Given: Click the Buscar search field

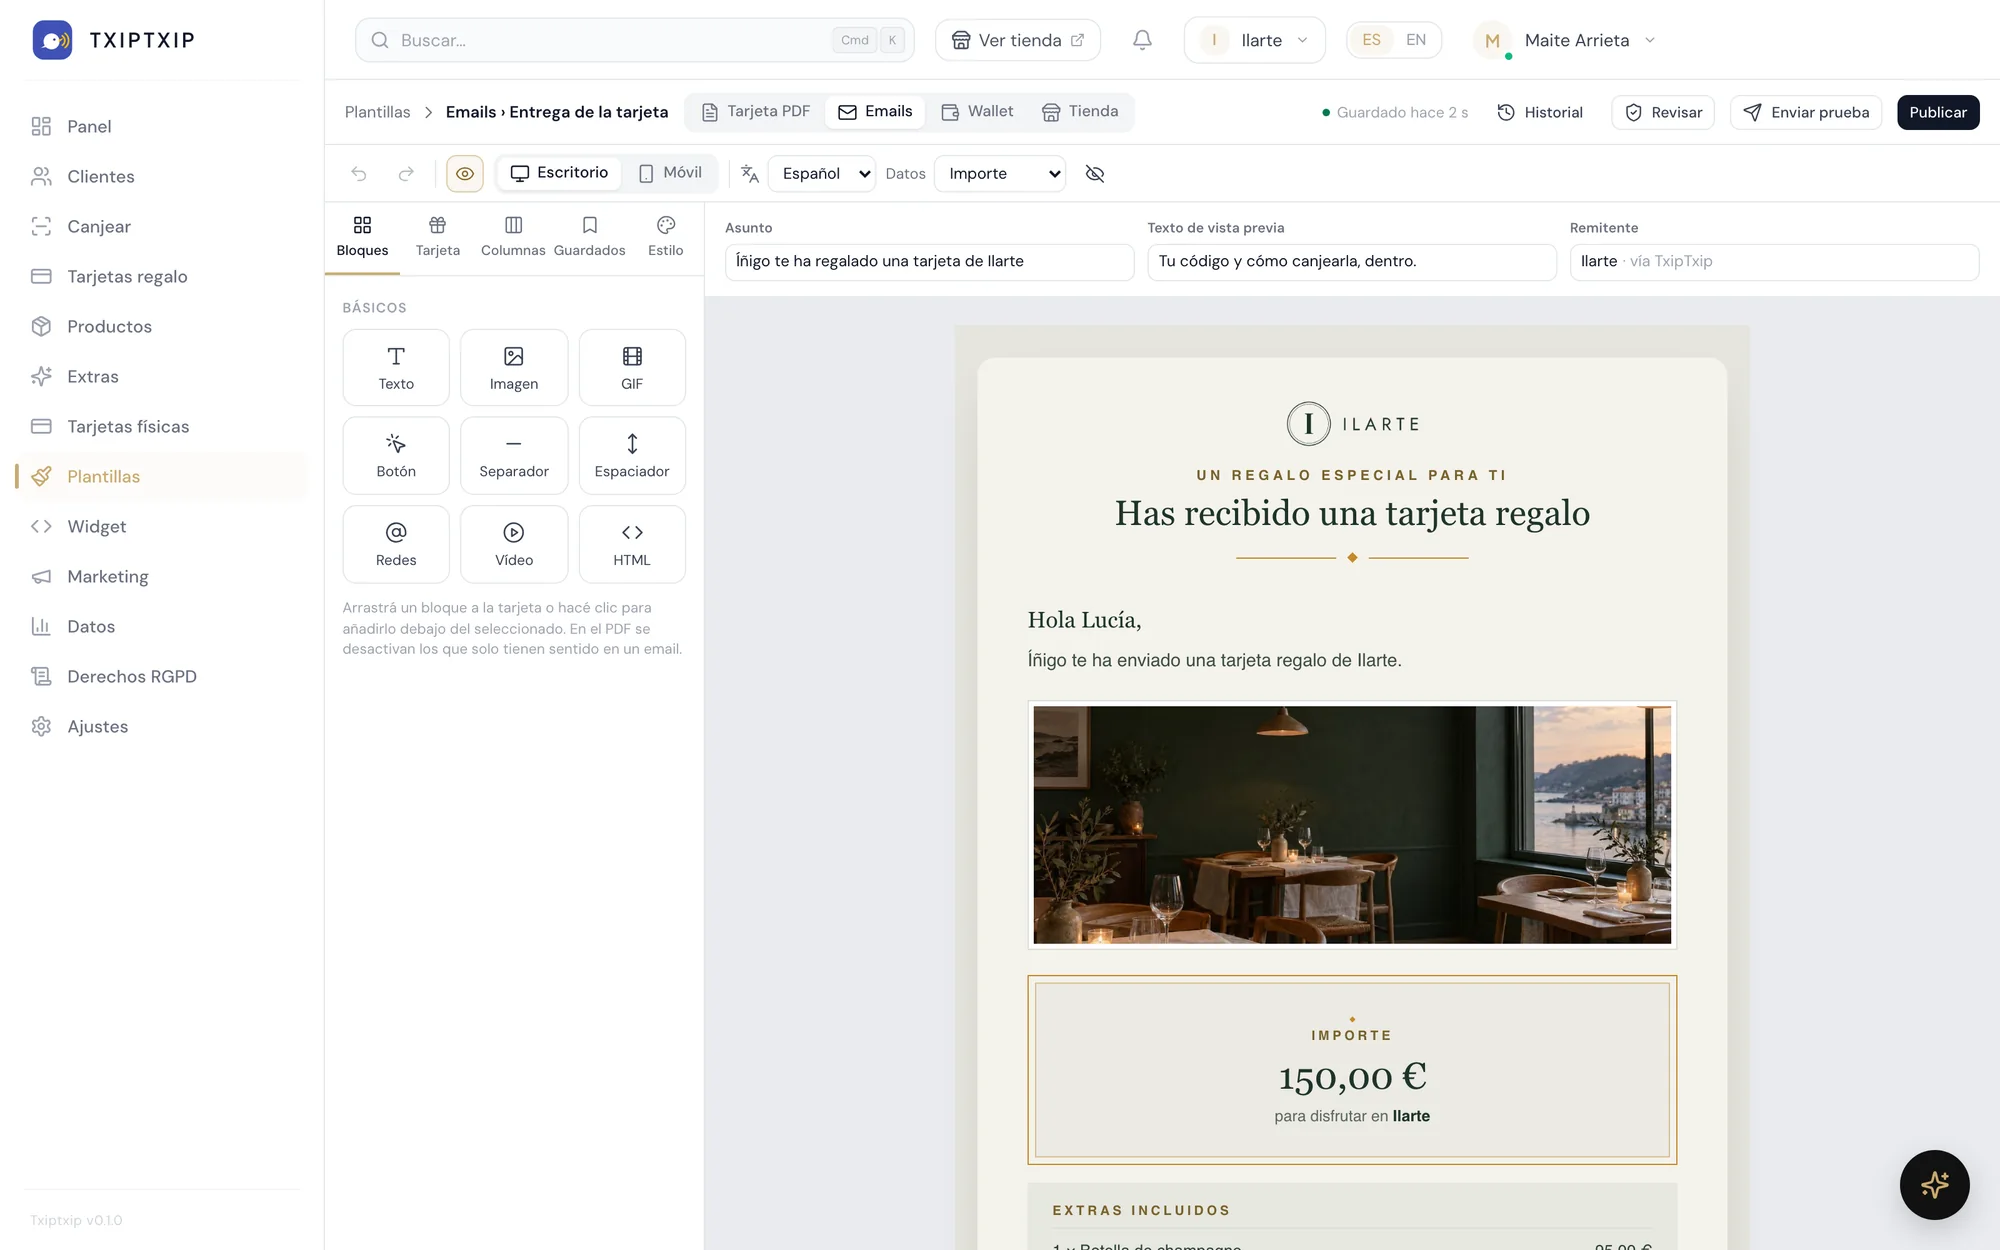Looking at the screenshot, I should point(635,40).
